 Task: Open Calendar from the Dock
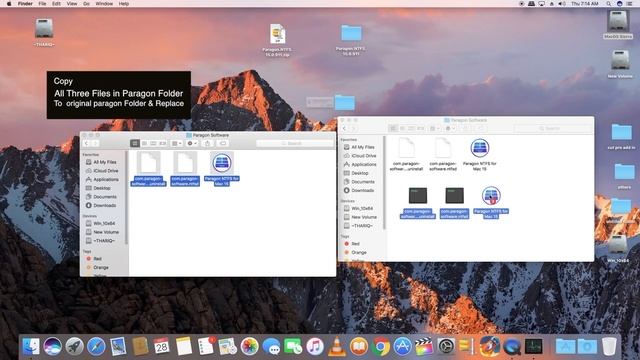162,347
